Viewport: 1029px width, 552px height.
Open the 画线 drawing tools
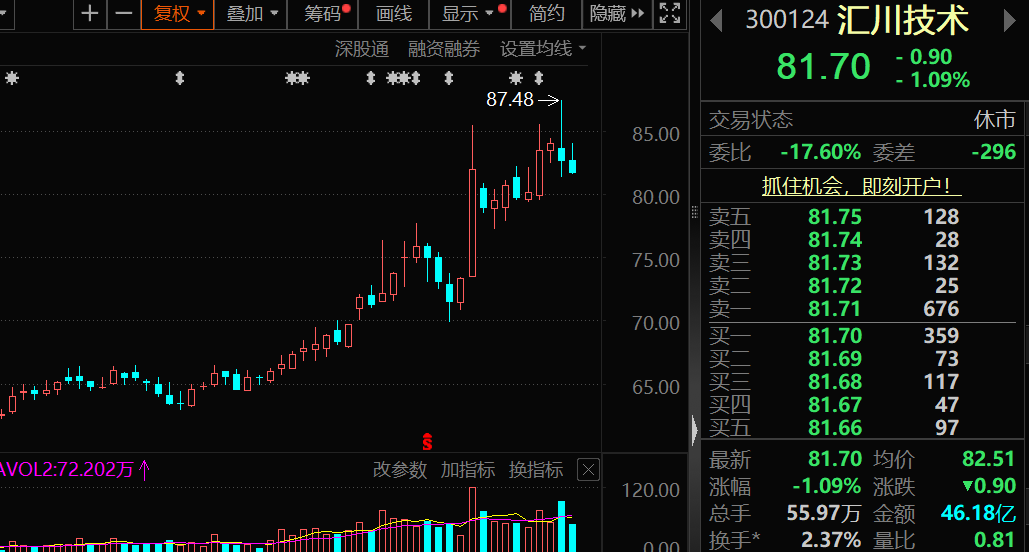pyautogui.click(x=394, y=14)
